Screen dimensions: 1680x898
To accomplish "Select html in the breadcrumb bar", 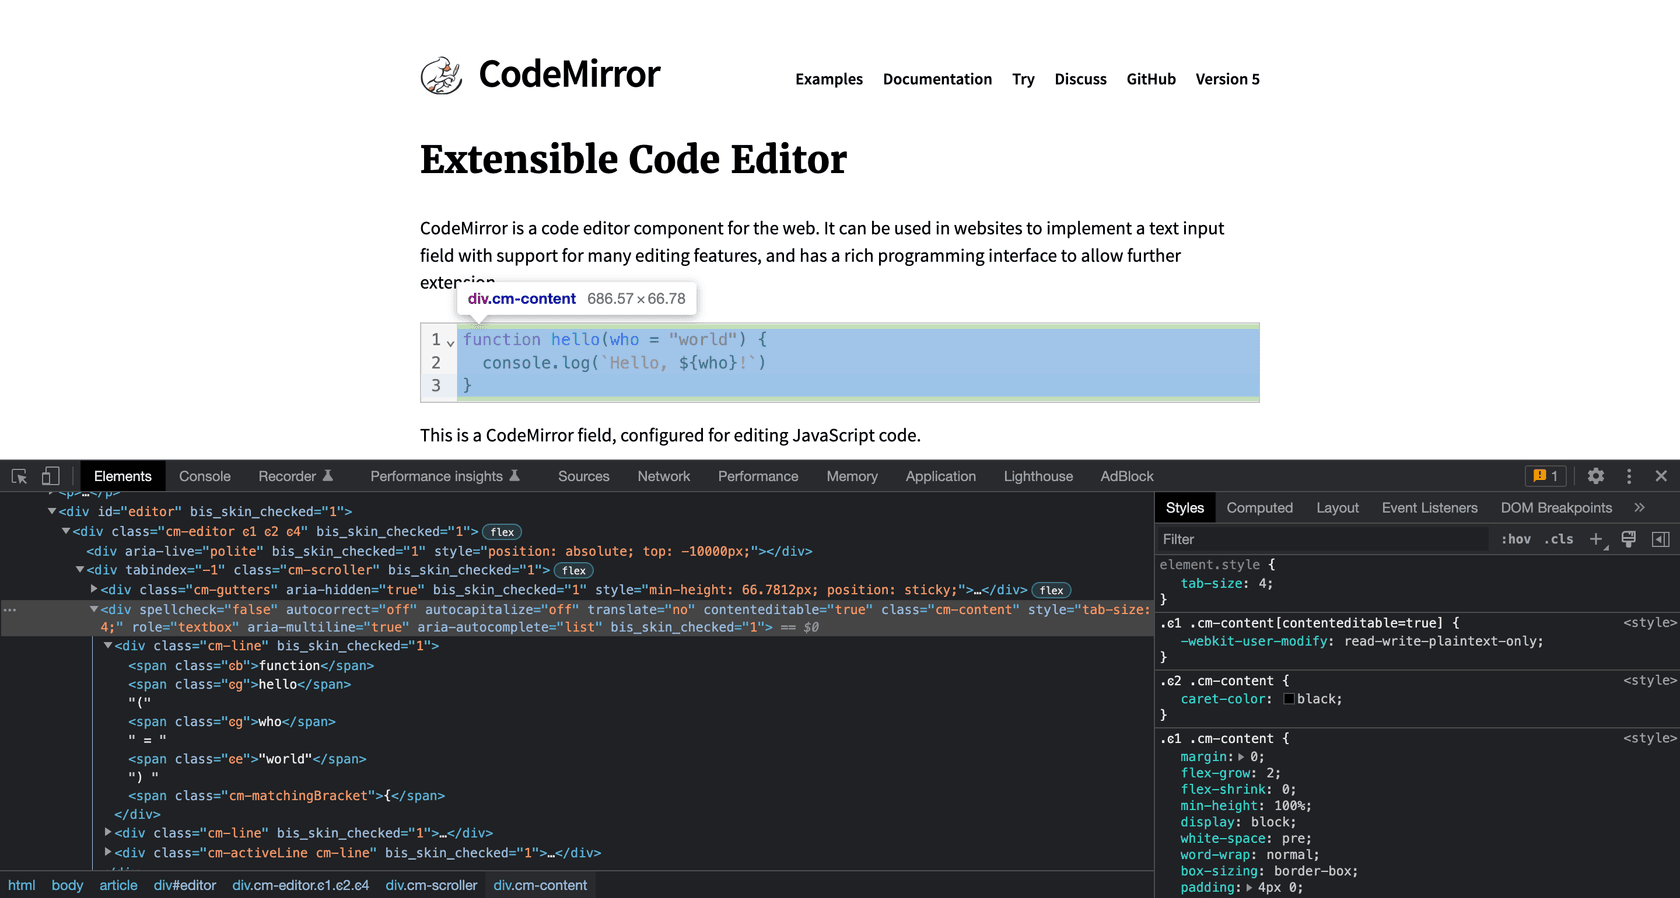I will coord(22,885).
